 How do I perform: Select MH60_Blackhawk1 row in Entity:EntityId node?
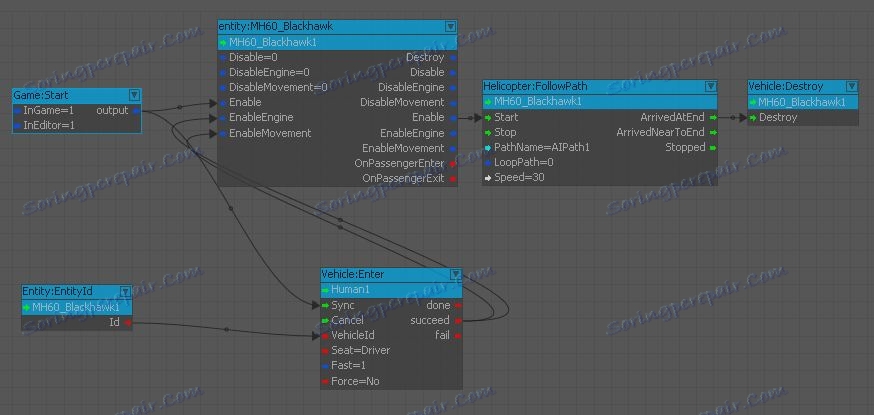[x=77, y=307]
